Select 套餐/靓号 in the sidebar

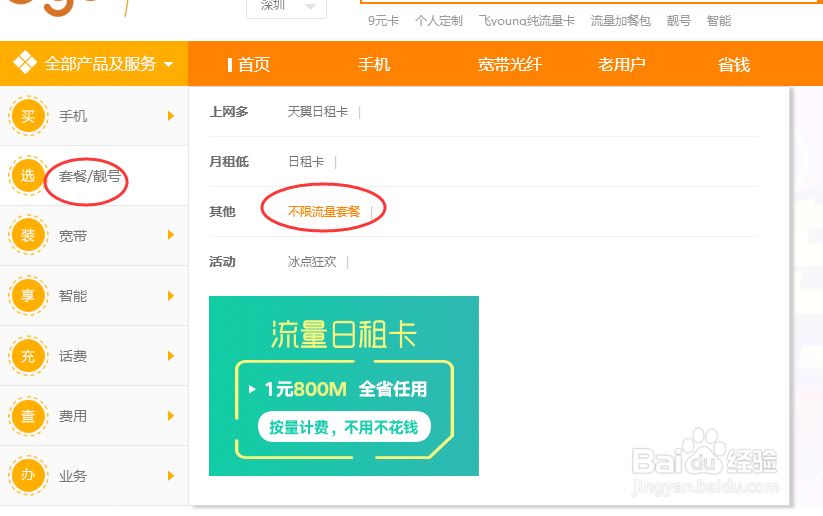pyautogui.click(x=90, y=176)
